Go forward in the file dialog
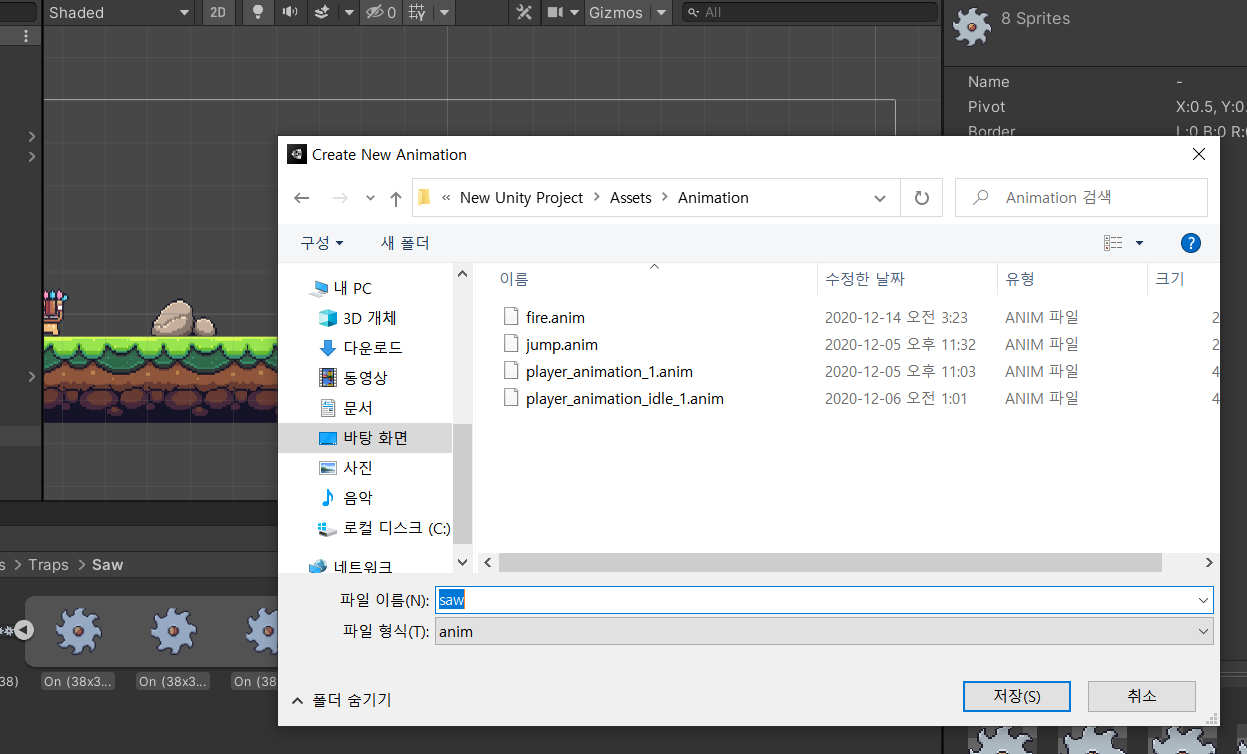This screenshot has width=1247, height=754. [x=340, y=198]
